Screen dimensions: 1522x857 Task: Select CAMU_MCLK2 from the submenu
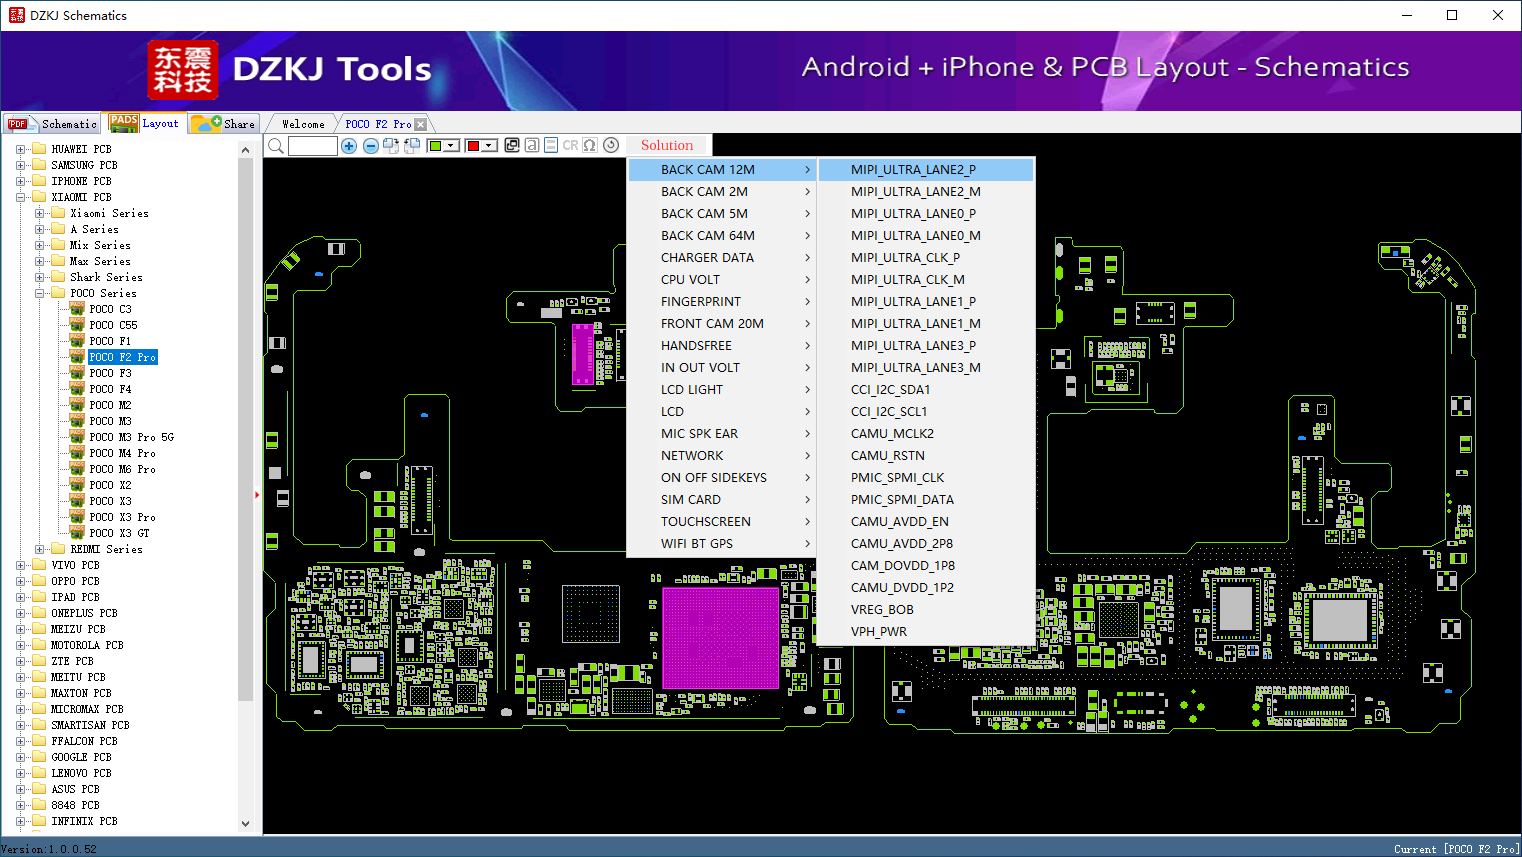(926, 434)
